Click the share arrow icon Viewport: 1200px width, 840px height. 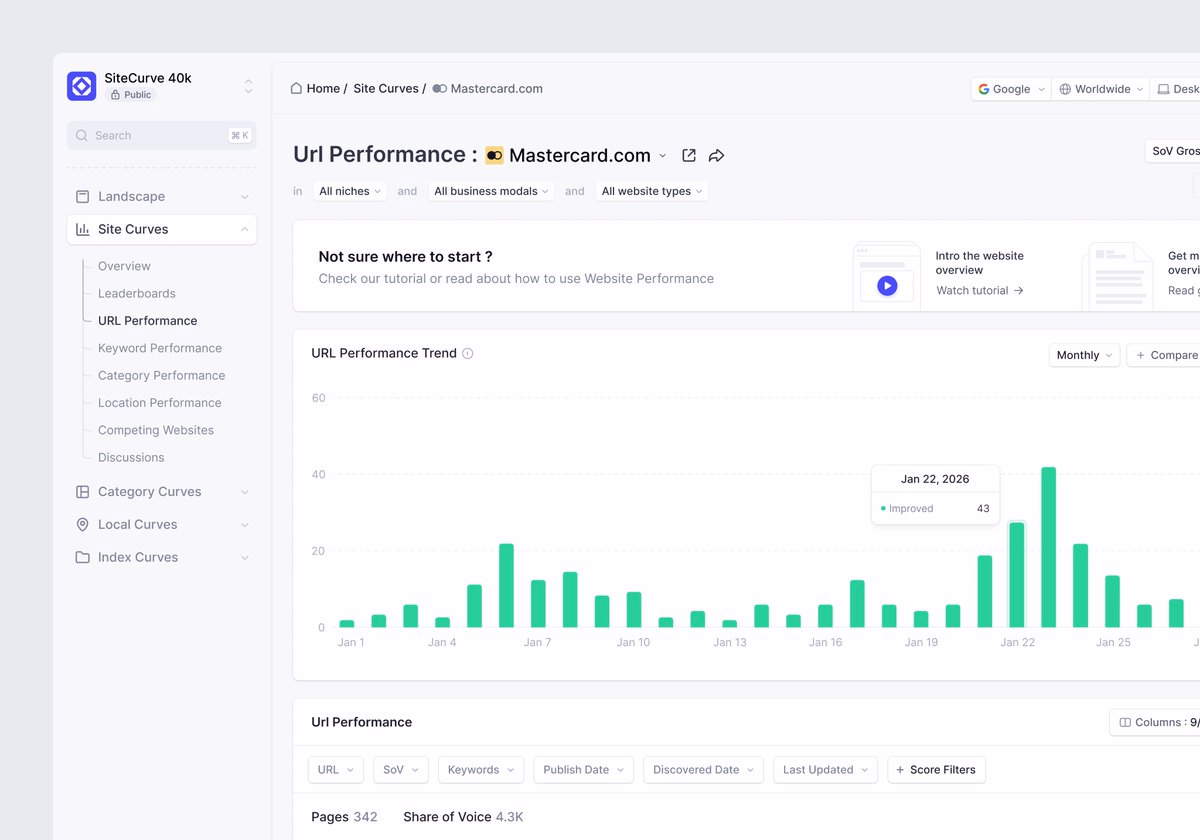click(716, 155)
